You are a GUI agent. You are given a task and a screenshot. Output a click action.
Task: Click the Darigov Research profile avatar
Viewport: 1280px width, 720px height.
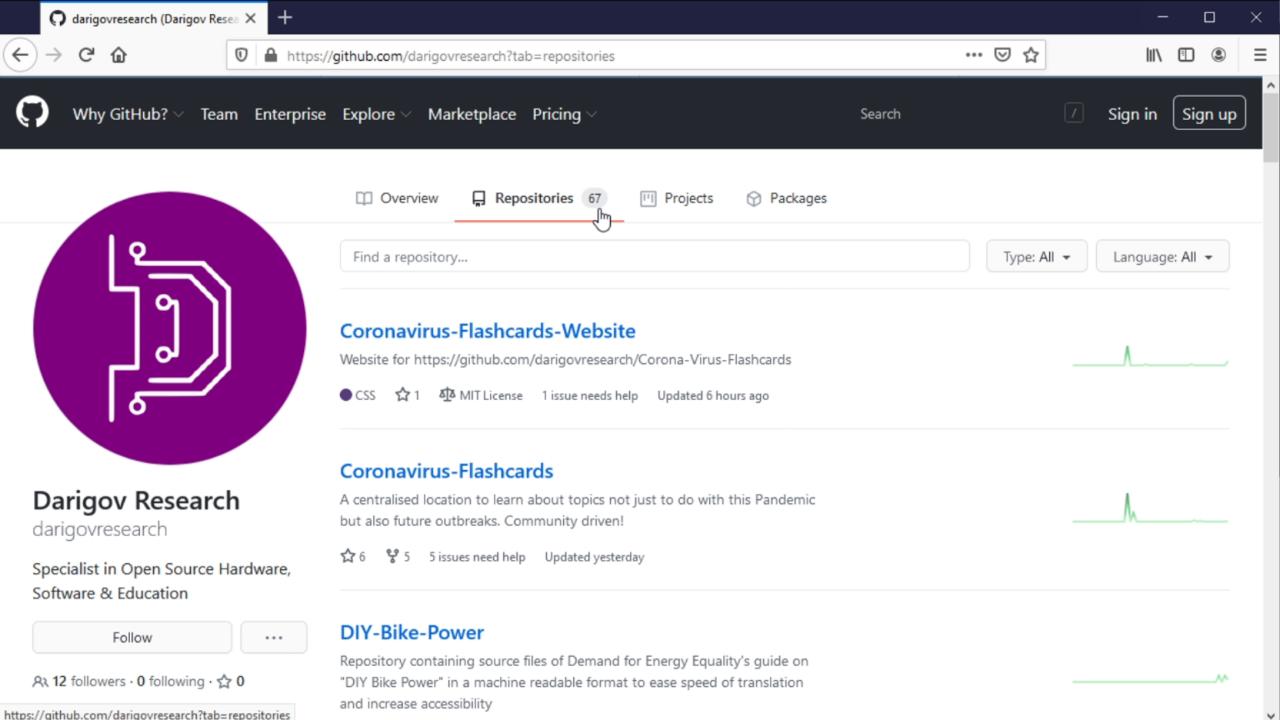pyautogui.click(x=169, y=328)
